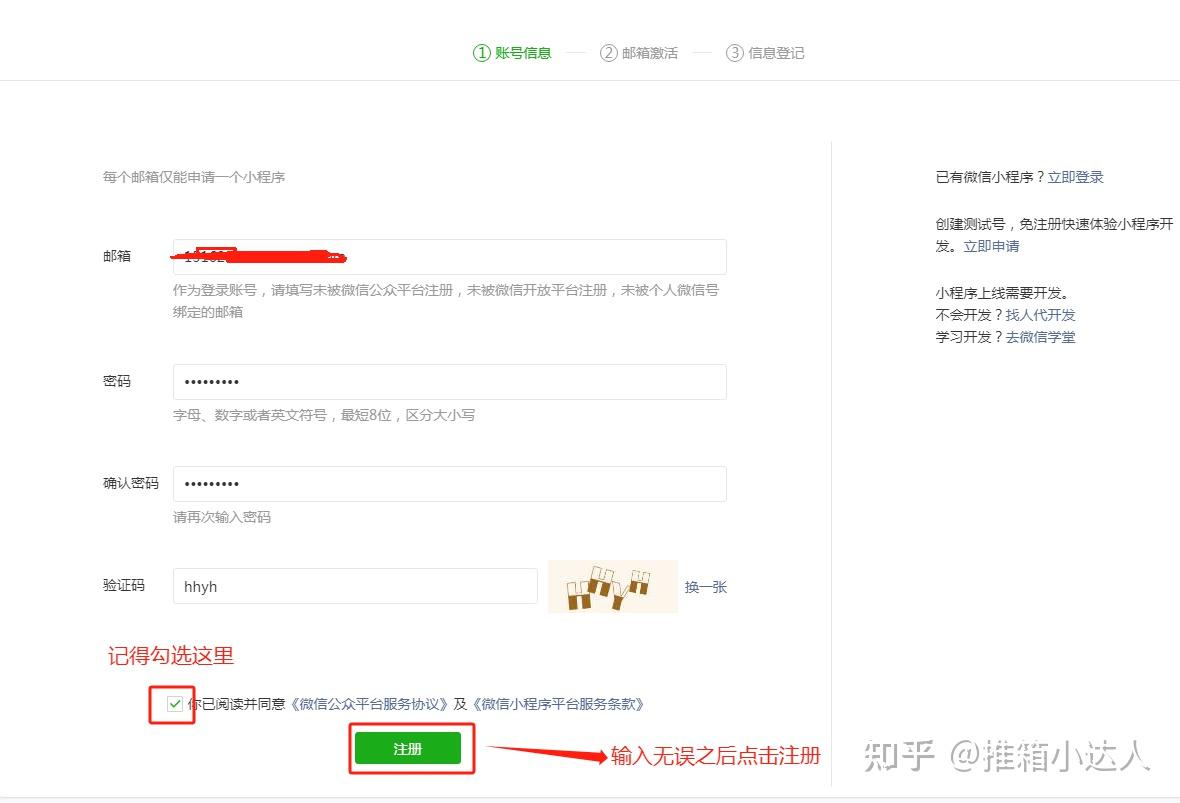Focus the 邮箱 email input field
The height and width of the screenshot is (803, 1180).
449,257
